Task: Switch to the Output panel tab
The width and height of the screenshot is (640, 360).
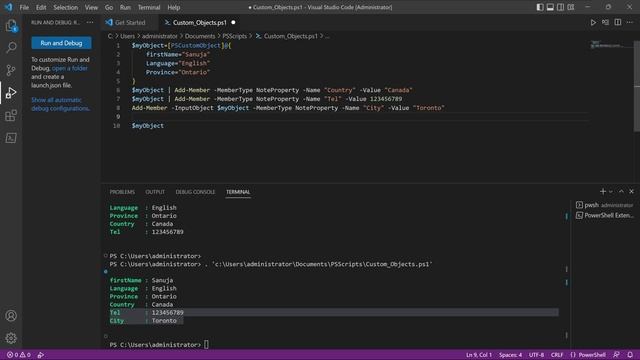Action: click(155, 192)
